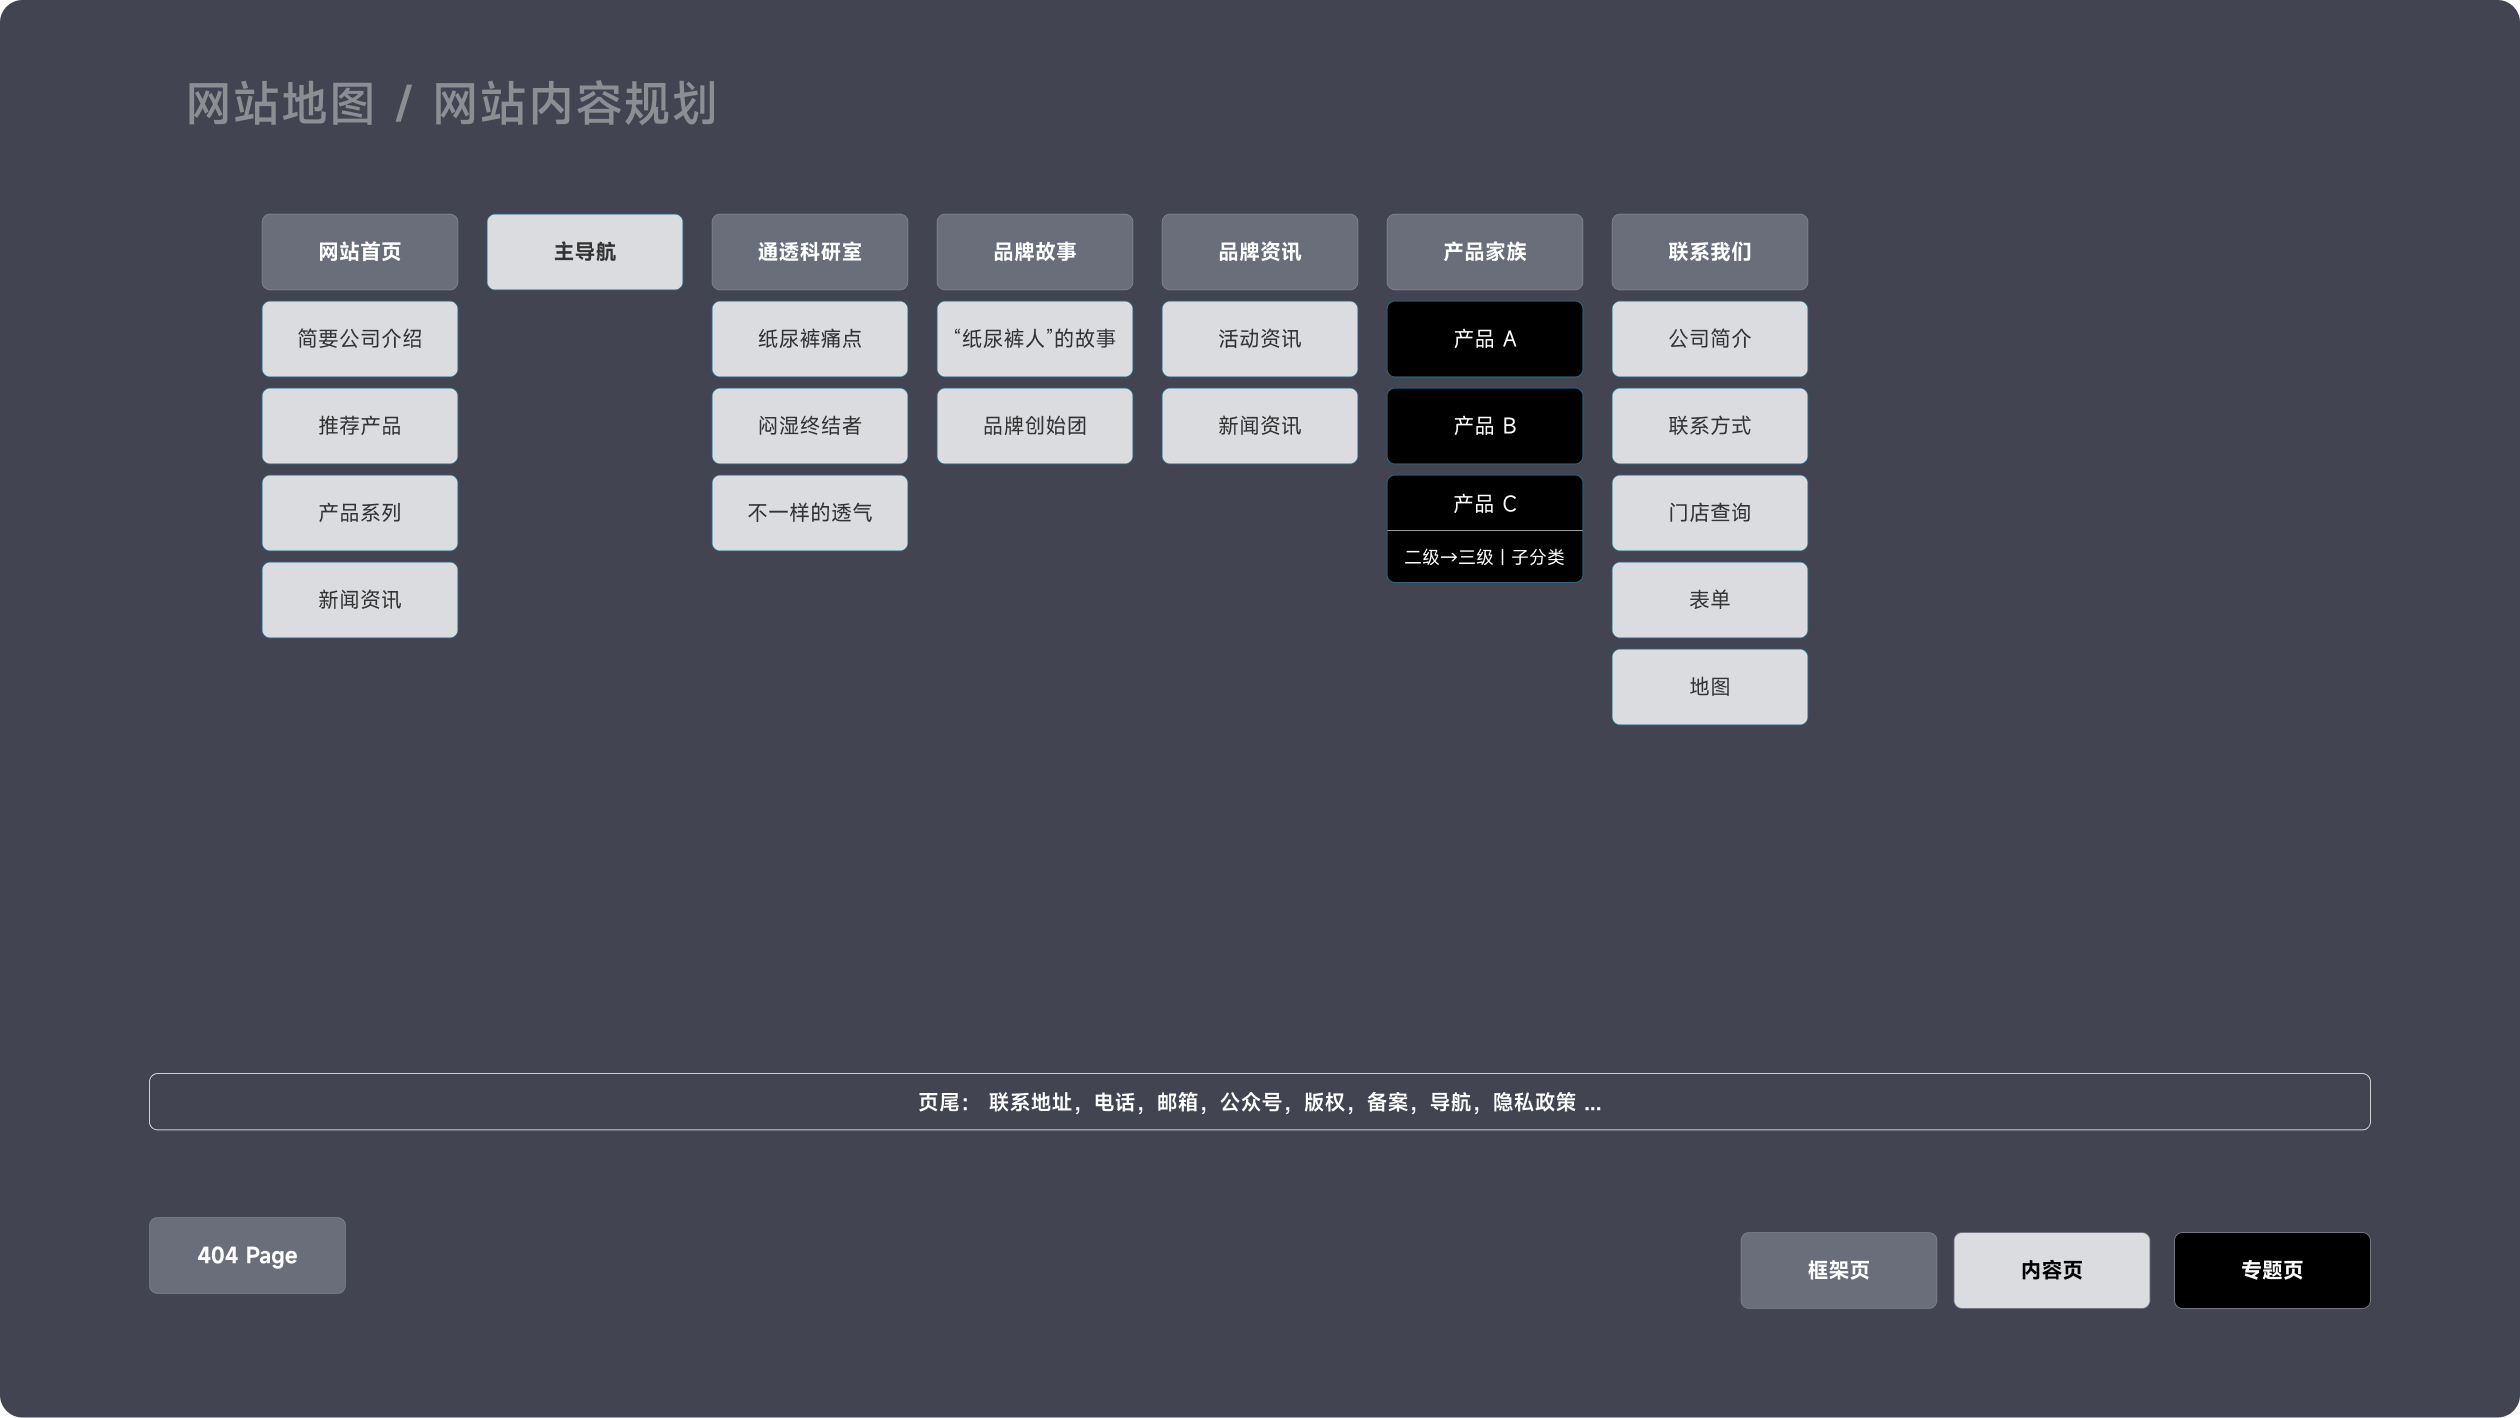2520x1418 pixels.
Task: Click the 品牌创始团 box
Action: coord(1034,426)
